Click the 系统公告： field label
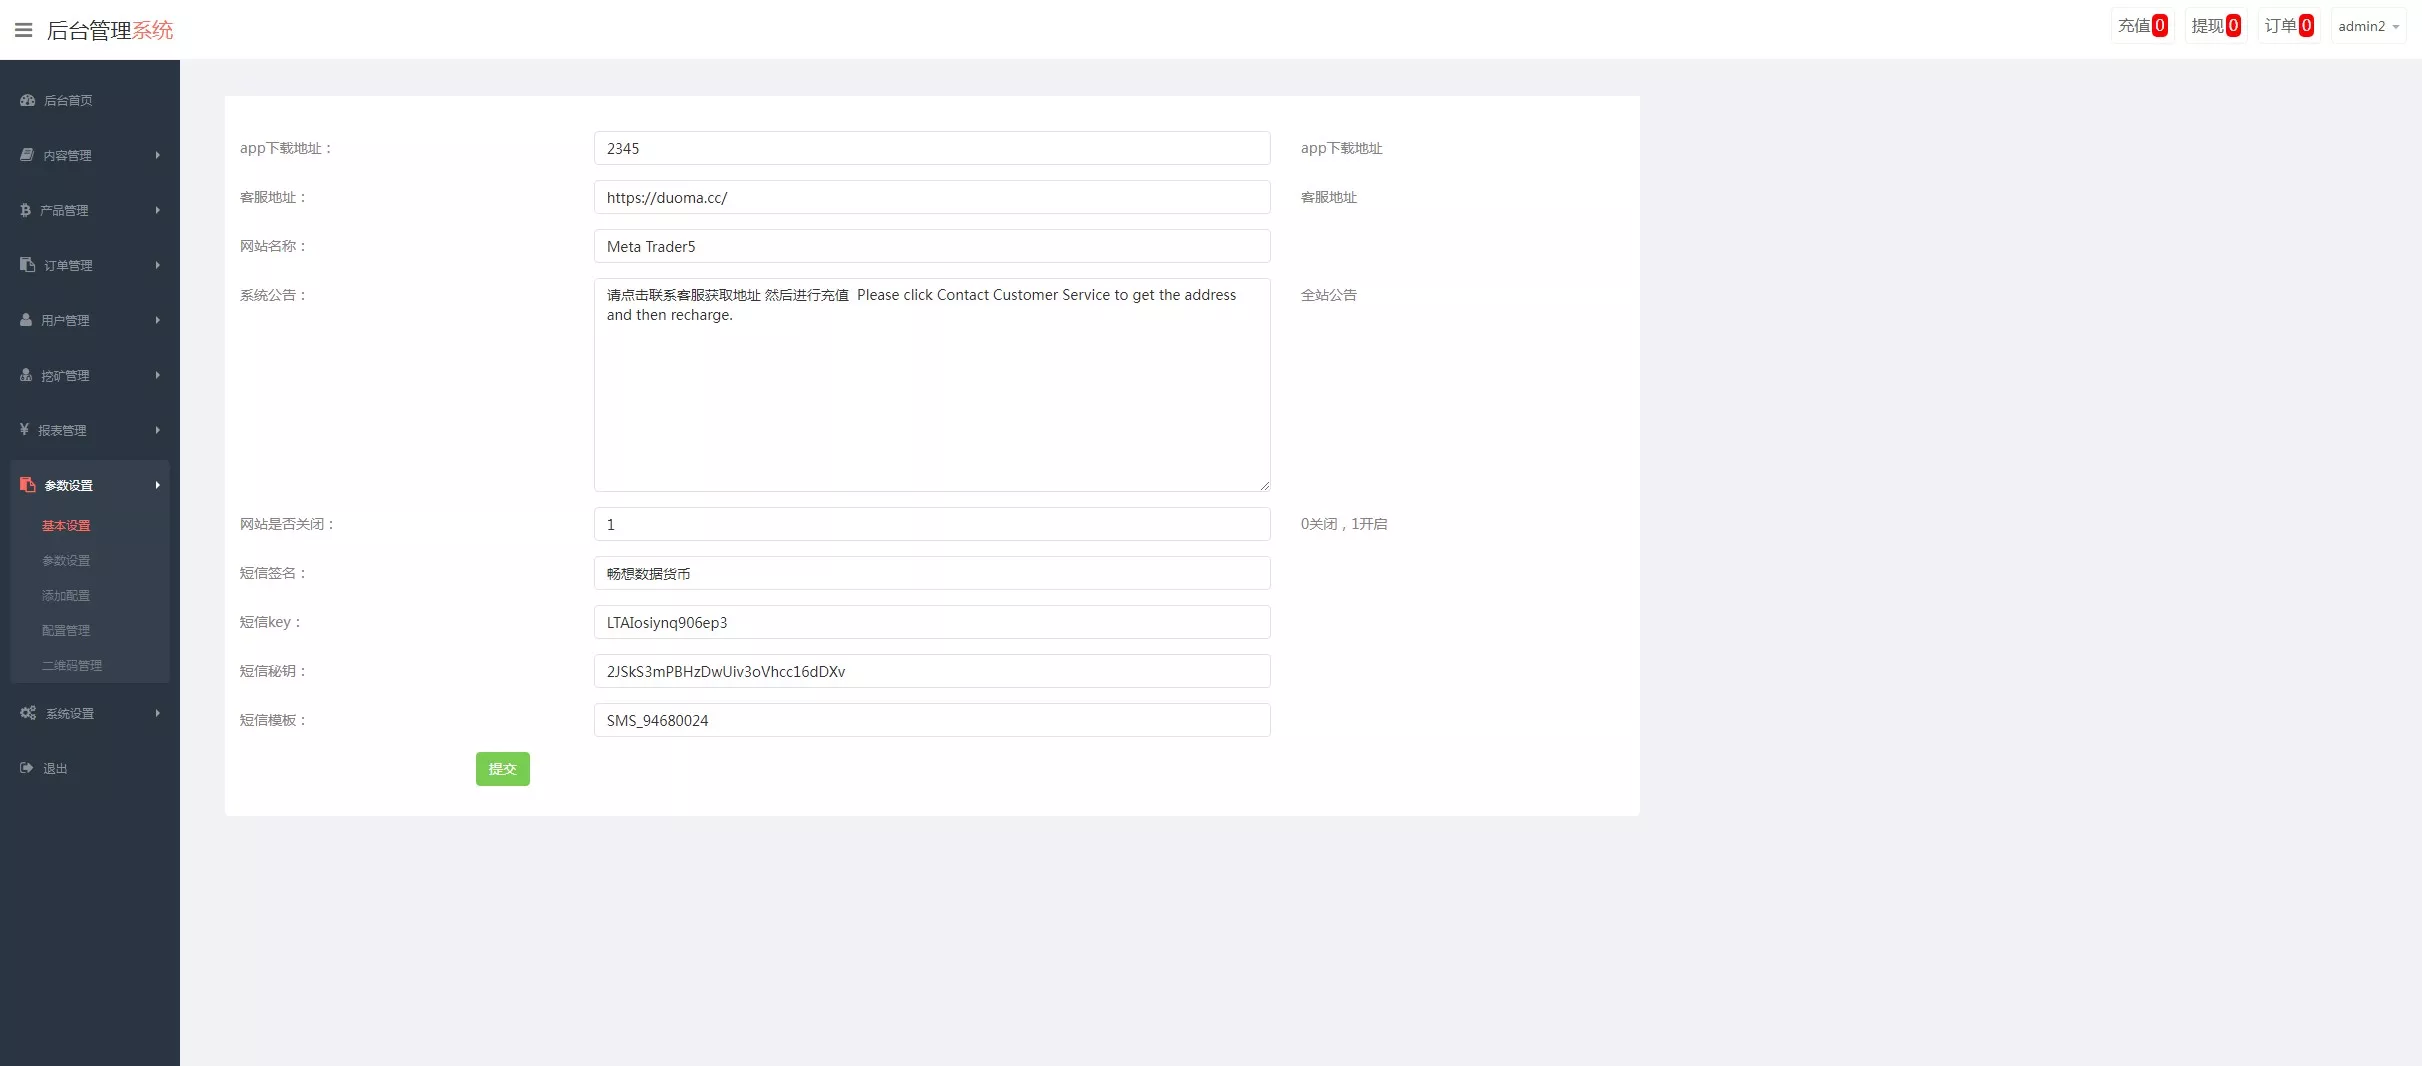2422x1066 pixels. click(x=274, y=295)
